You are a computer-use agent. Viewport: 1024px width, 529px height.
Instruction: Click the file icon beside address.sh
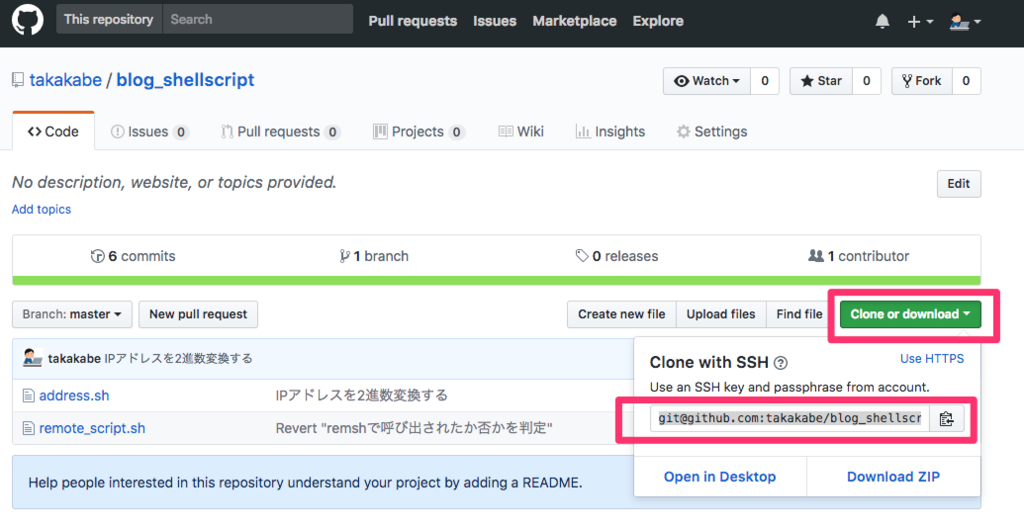(28, 396)
